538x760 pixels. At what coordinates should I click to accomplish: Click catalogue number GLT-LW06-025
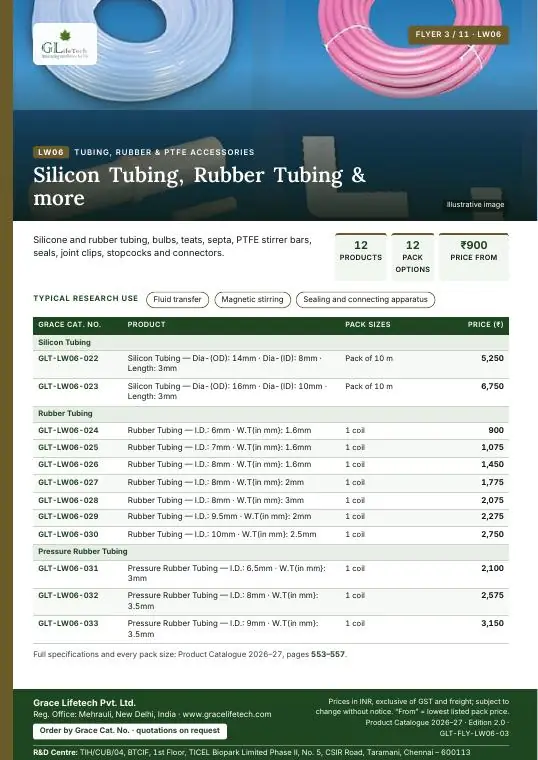point(68,447)
